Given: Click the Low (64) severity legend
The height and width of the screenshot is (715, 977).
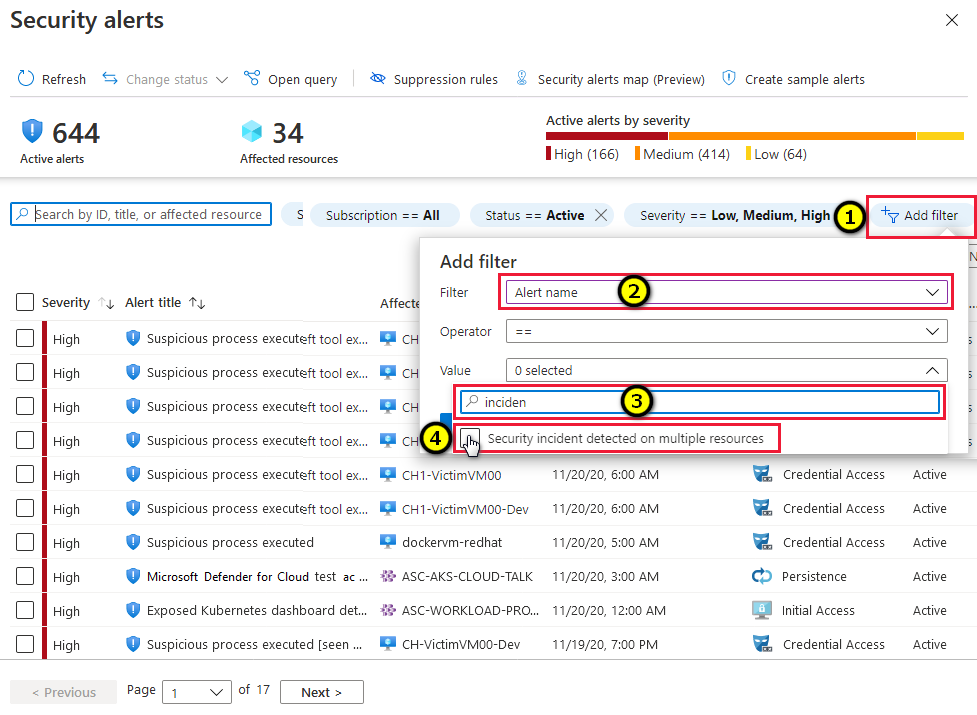Looking at the screenshot, I should (776, 154).
